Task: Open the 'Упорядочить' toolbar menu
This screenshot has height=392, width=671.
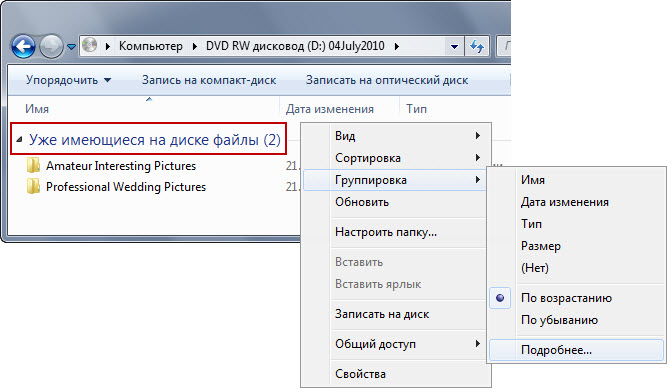Action: point(68,80)
